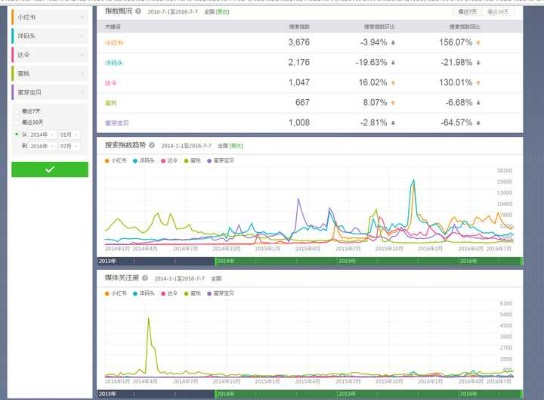Open the 小红书 keyword link in table
This screenshot has height=400, width=544.
(114, 43)
